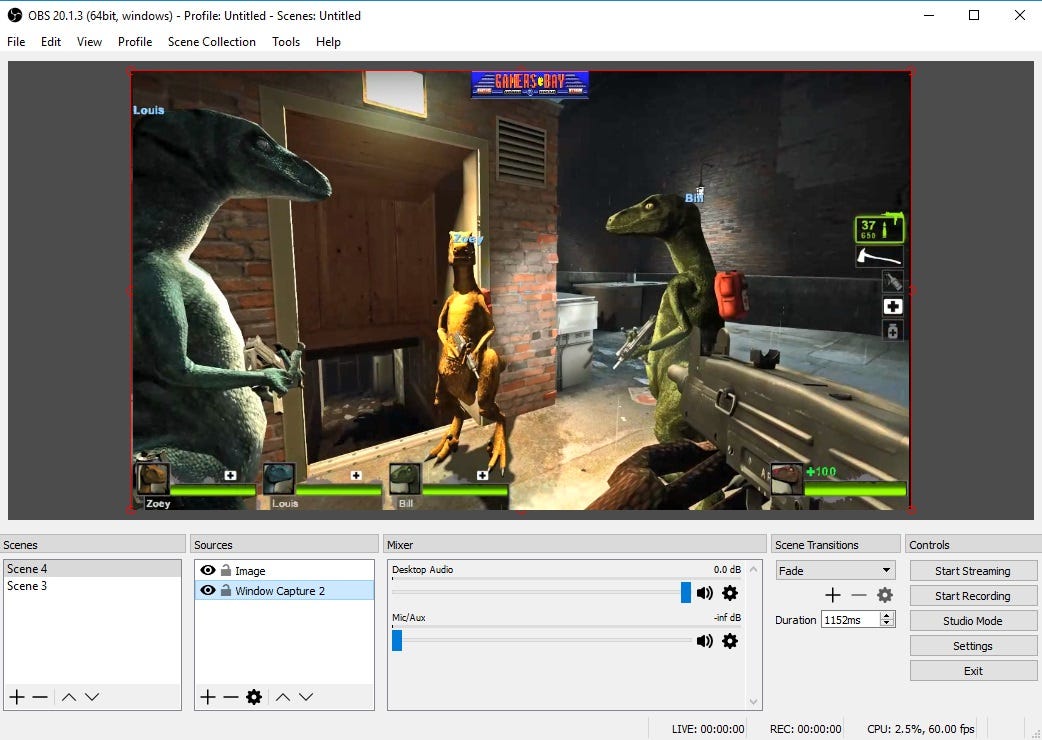Enable Studio Mode
This screenshot has width=1042, height=740.
coord(973,620)
